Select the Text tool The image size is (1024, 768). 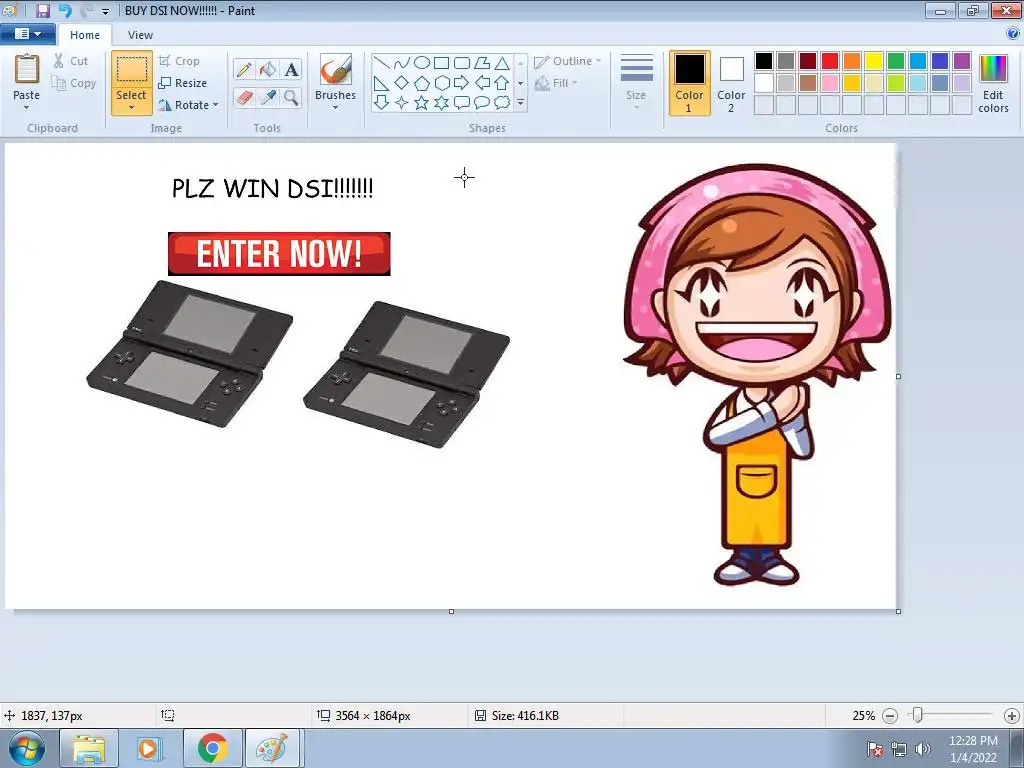click(x=291, y=69)
